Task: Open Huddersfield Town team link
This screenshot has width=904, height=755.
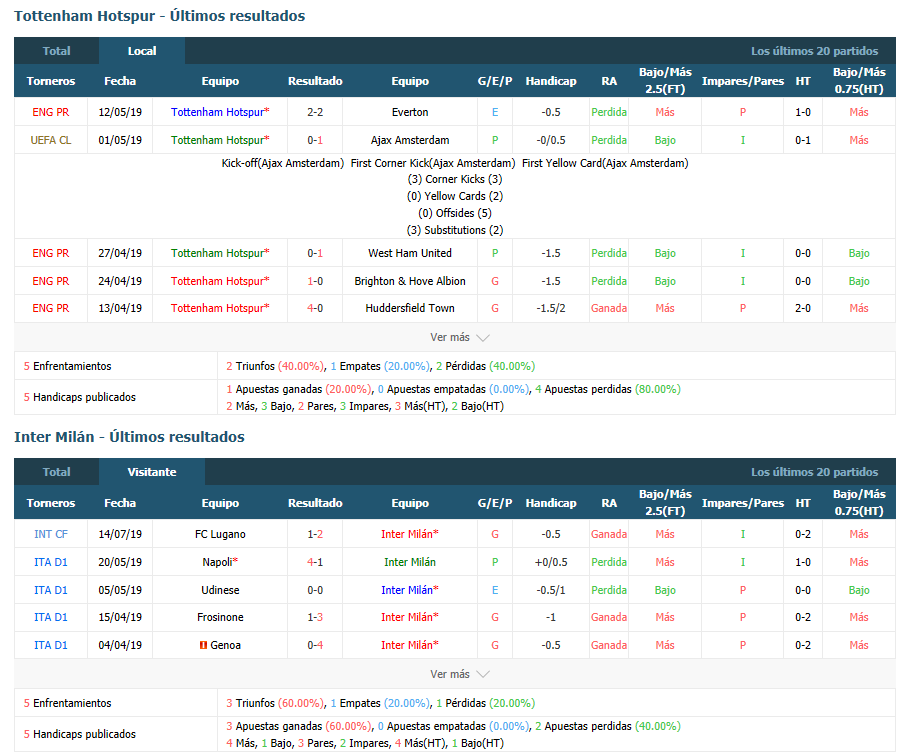Action: (410, 308)
